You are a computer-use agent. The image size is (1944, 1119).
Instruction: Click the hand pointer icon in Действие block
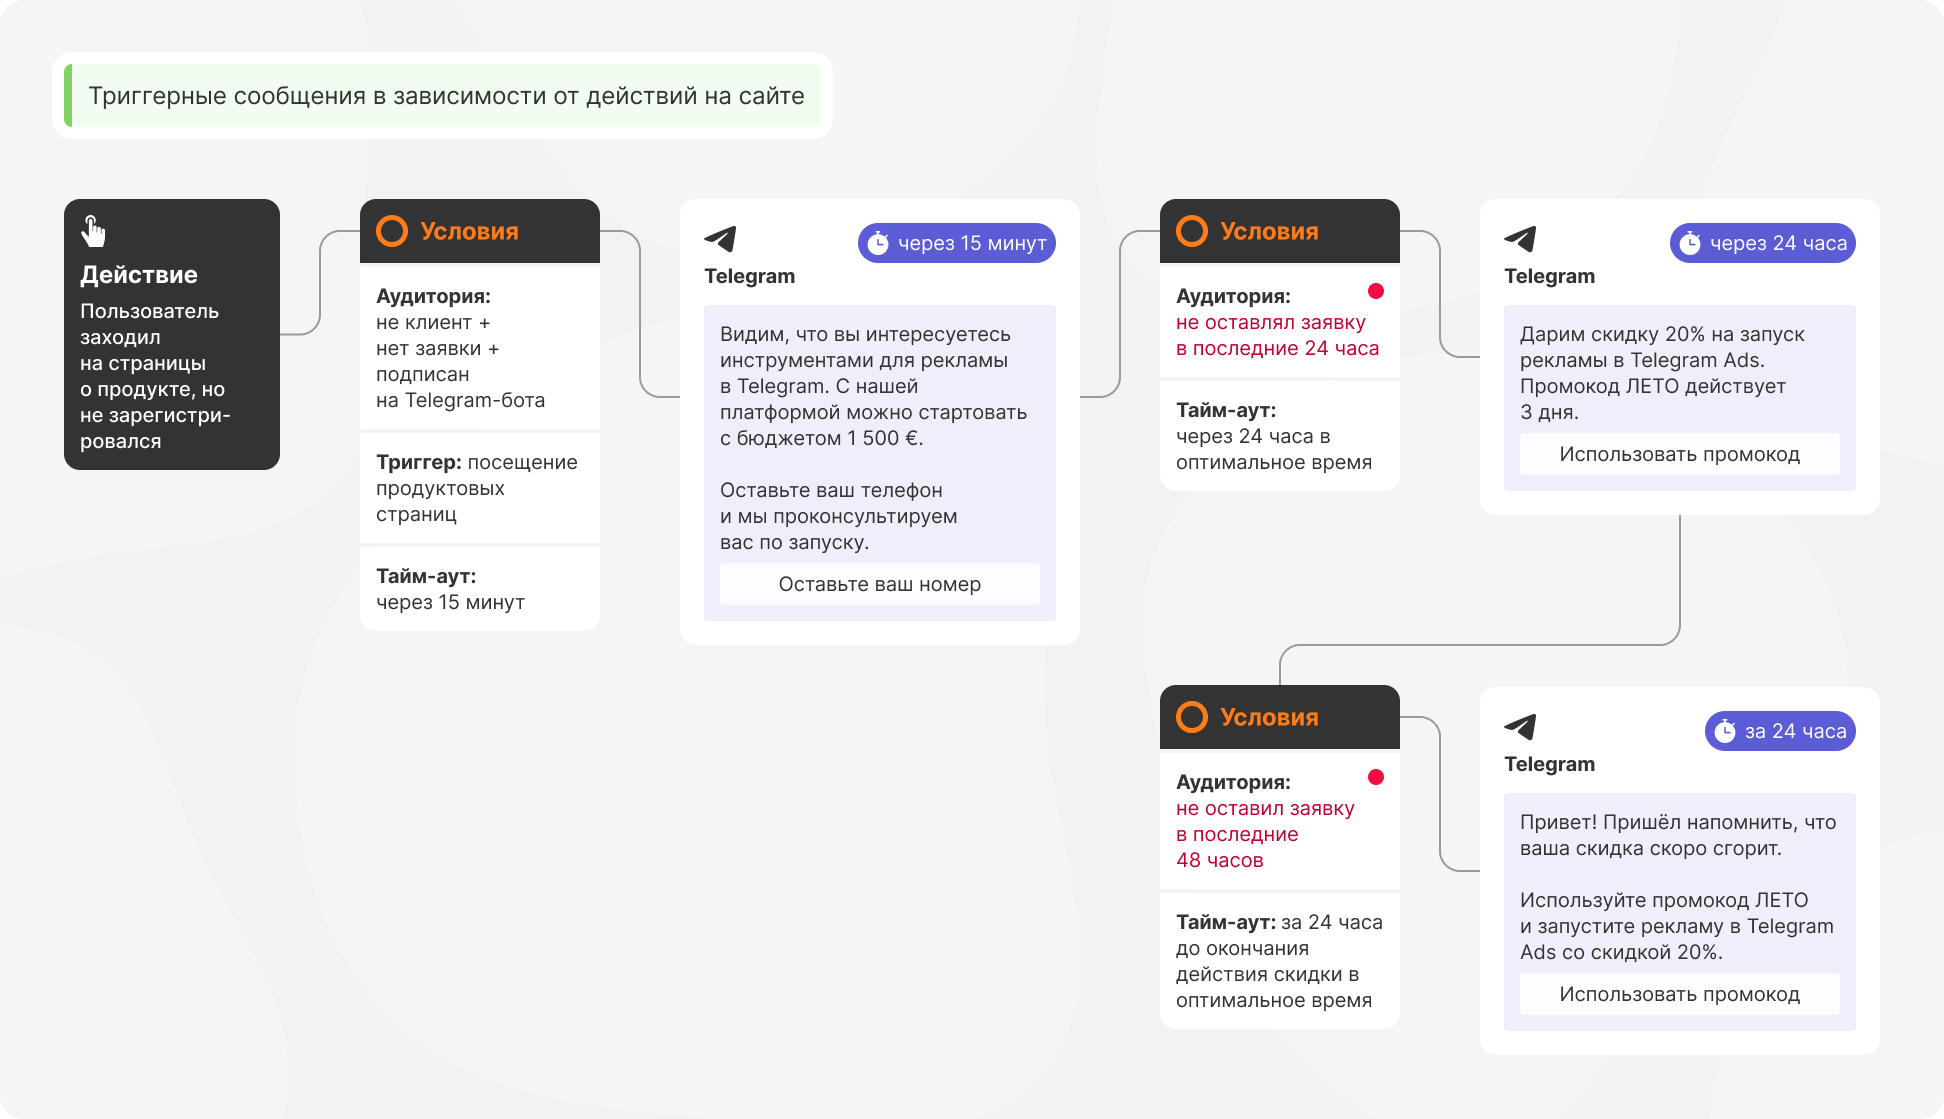(x=93, y=231)
